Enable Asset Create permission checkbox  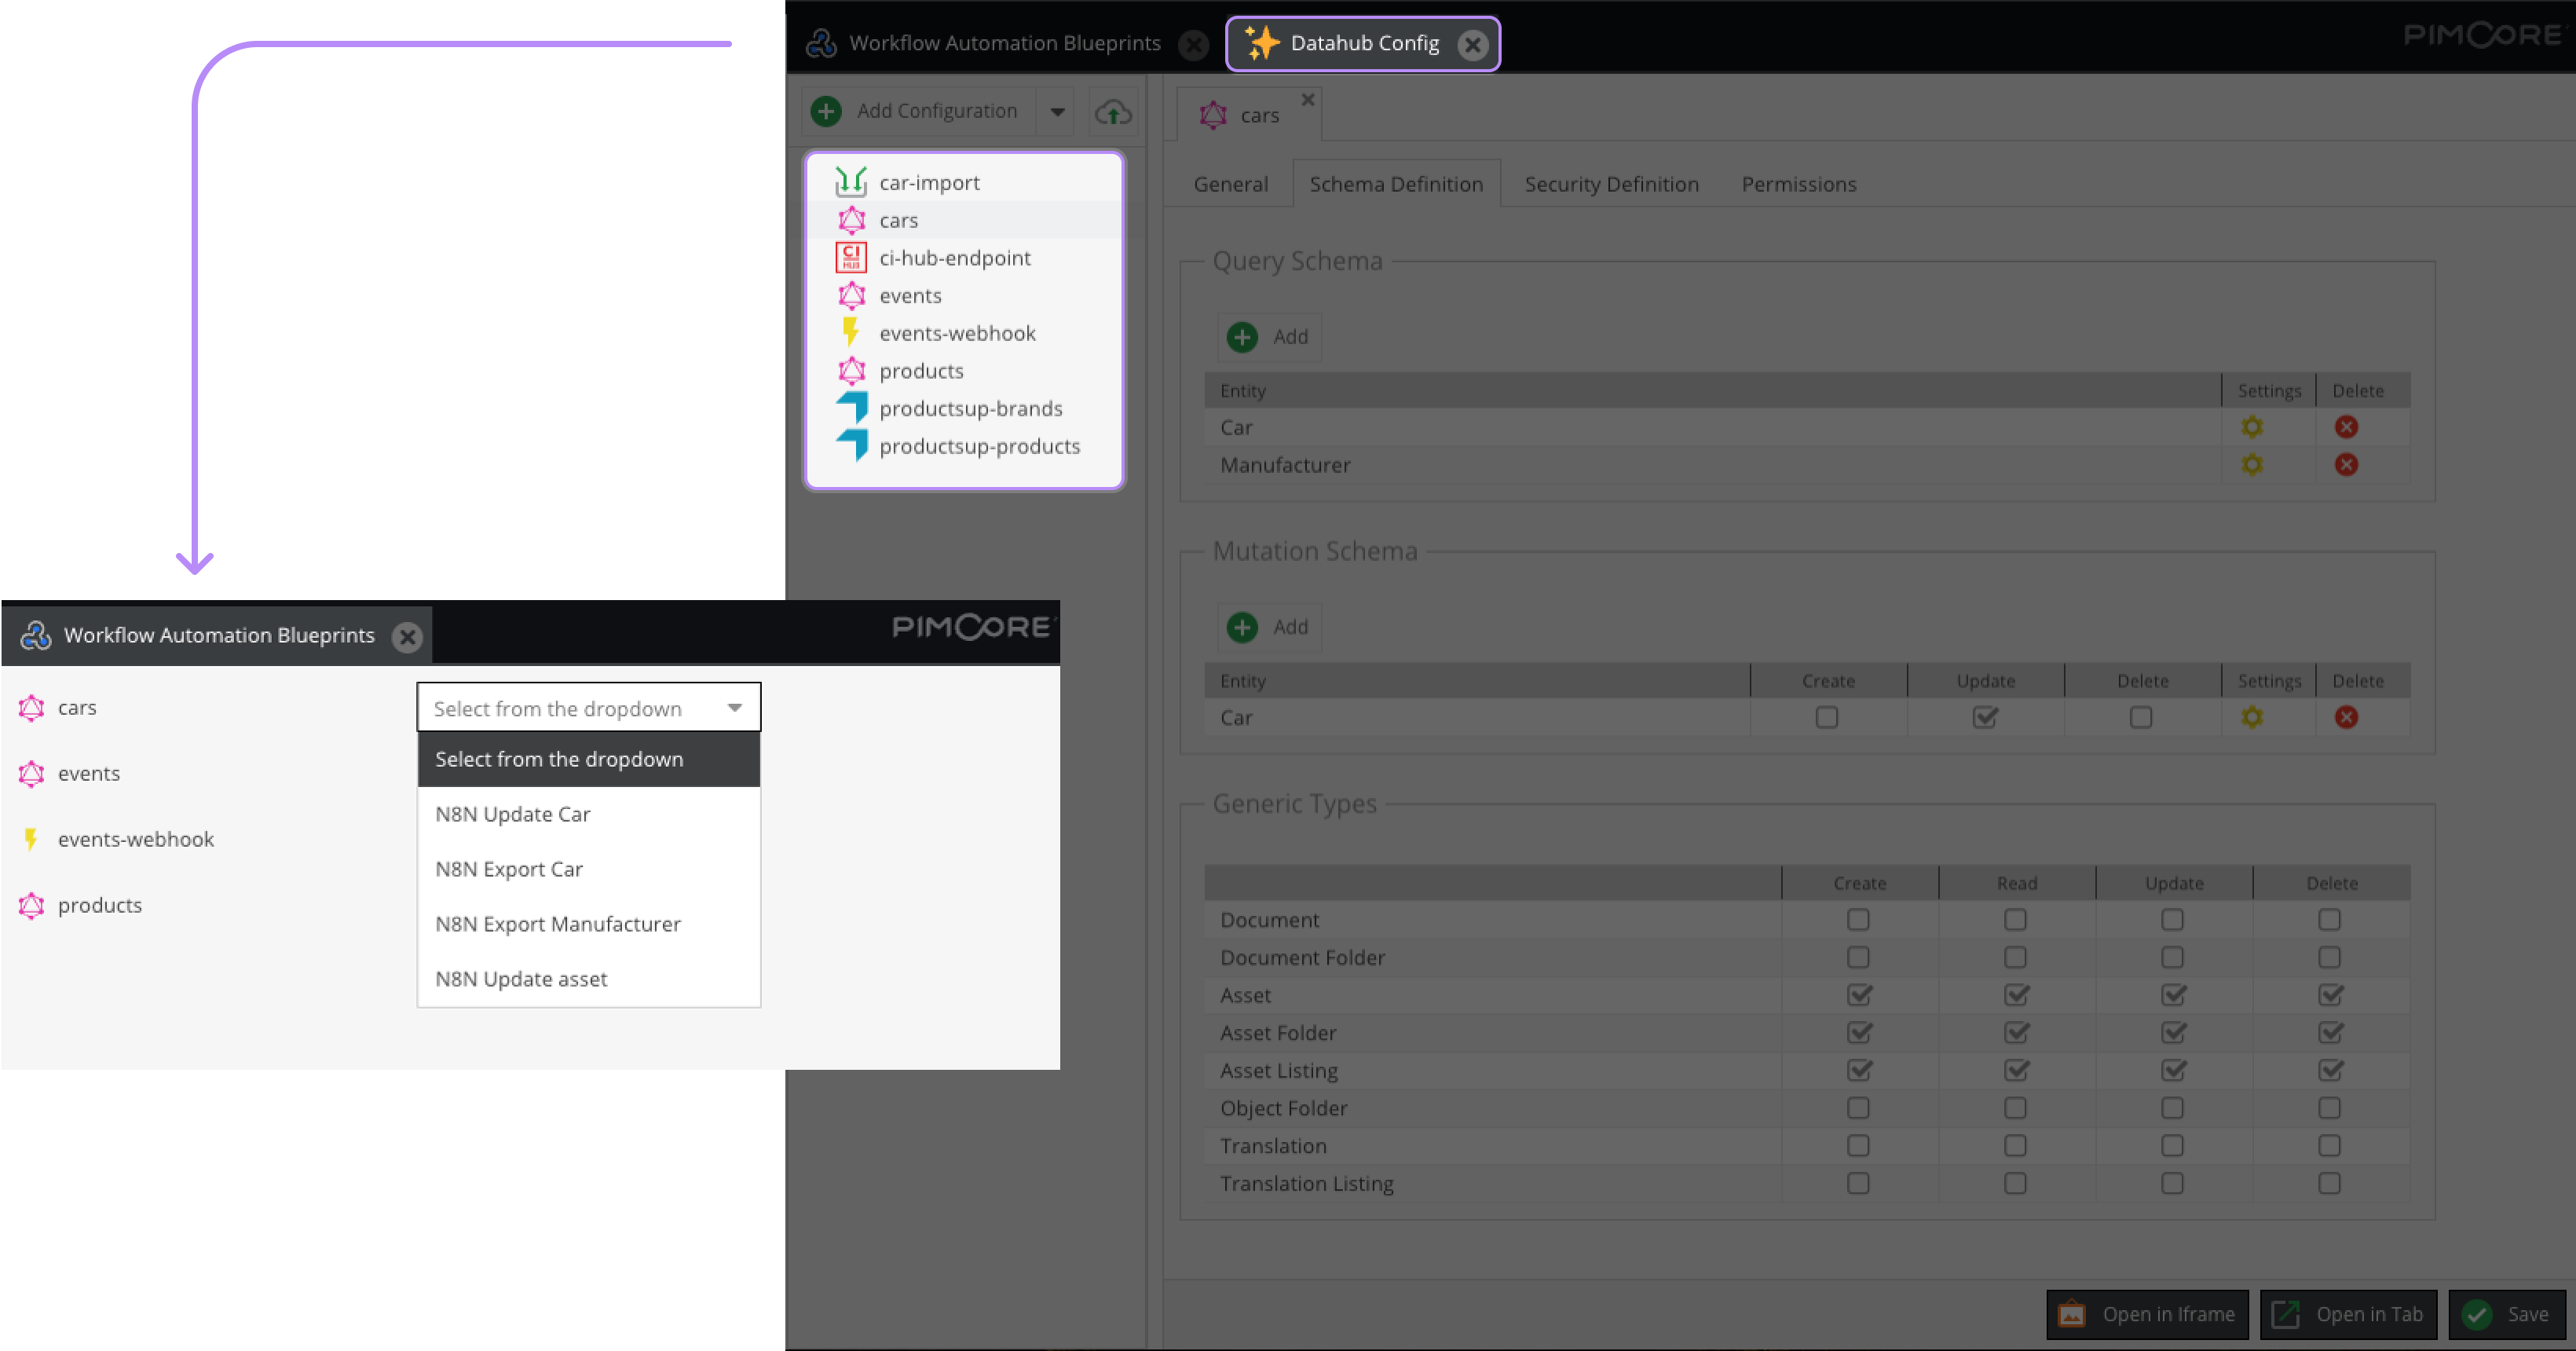tap(1859, 995)
